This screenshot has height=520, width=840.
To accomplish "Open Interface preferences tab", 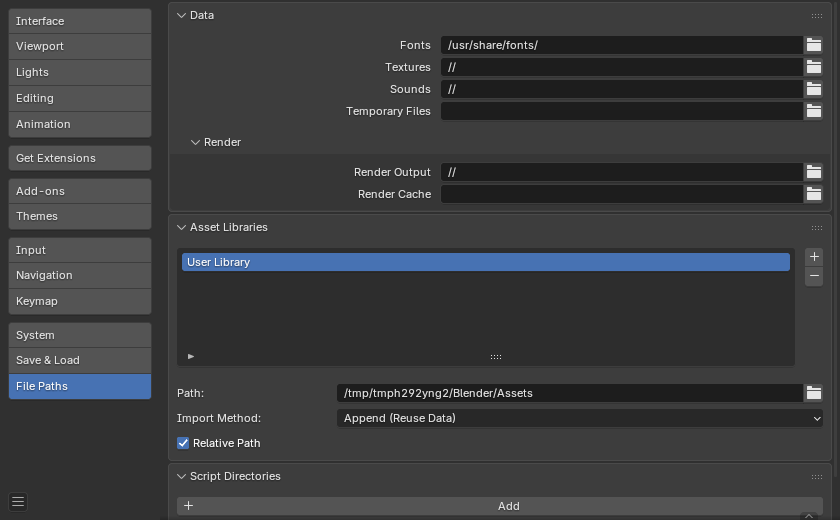I will tap(80, 21).
